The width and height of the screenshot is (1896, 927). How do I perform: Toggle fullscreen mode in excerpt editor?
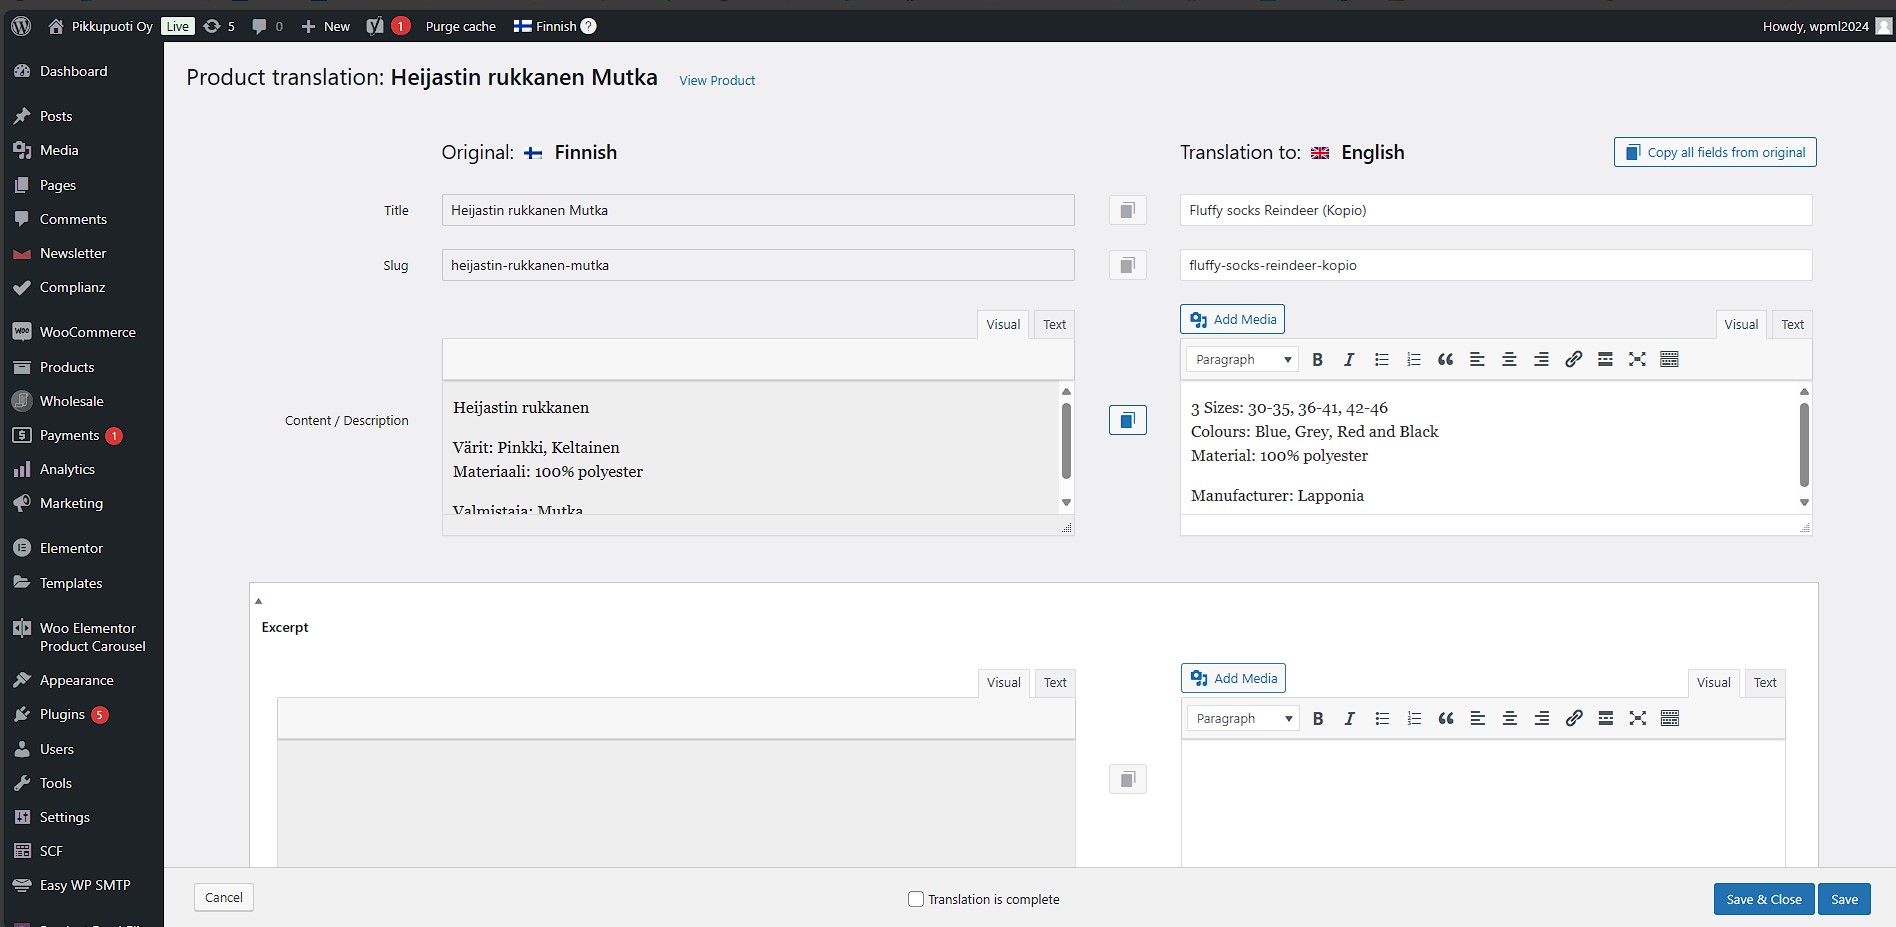[x=1637, y=719]
